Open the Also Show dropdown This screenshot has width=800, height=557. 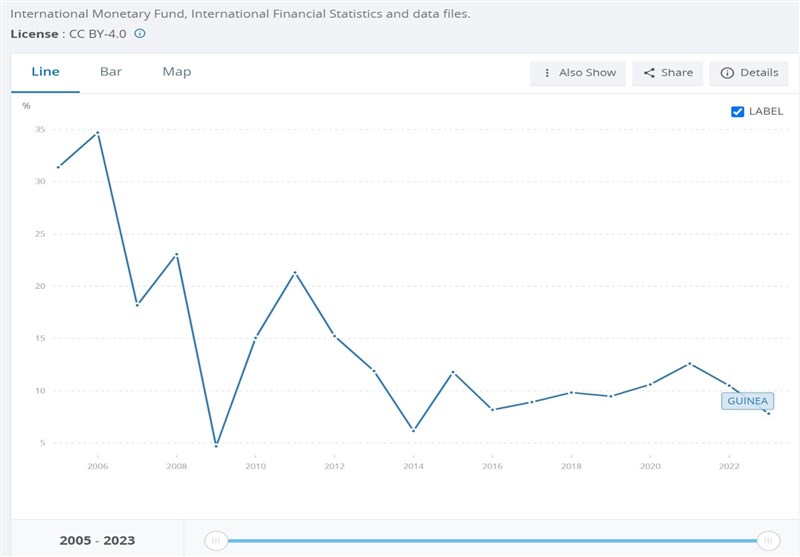[578, 73]
